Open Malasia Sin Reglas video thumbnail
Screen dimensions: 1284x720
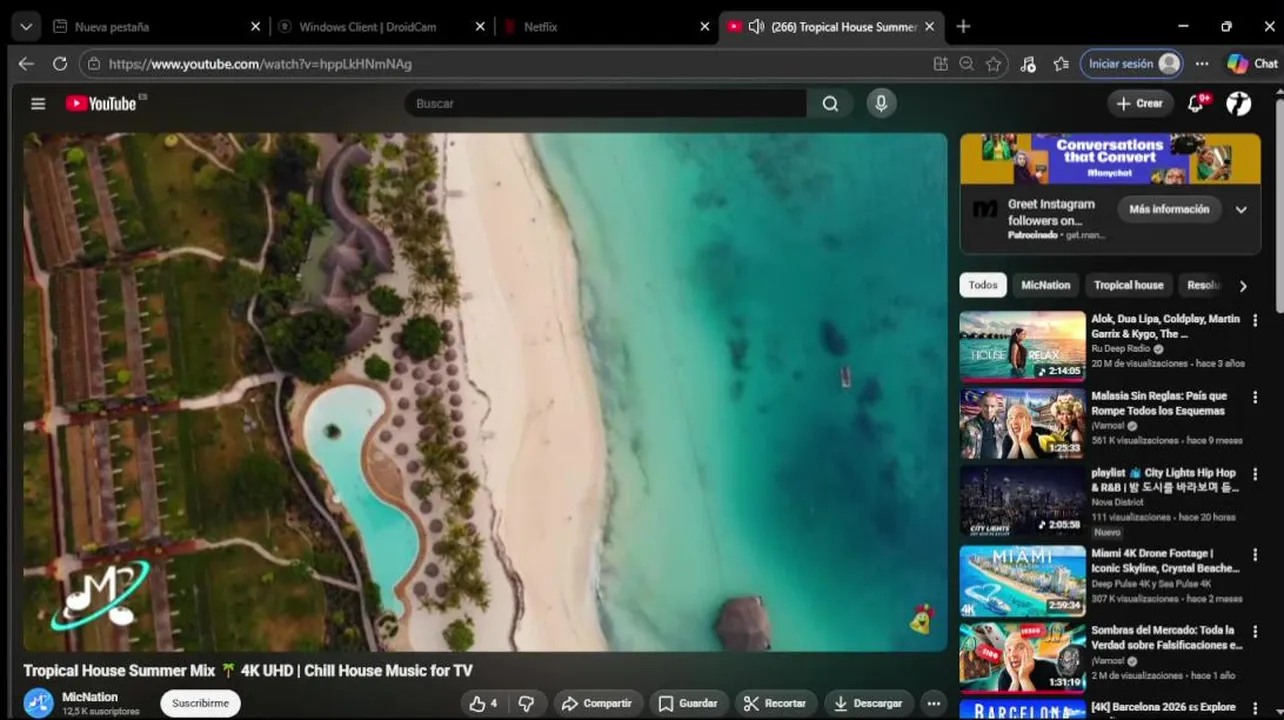(1022, 424)
